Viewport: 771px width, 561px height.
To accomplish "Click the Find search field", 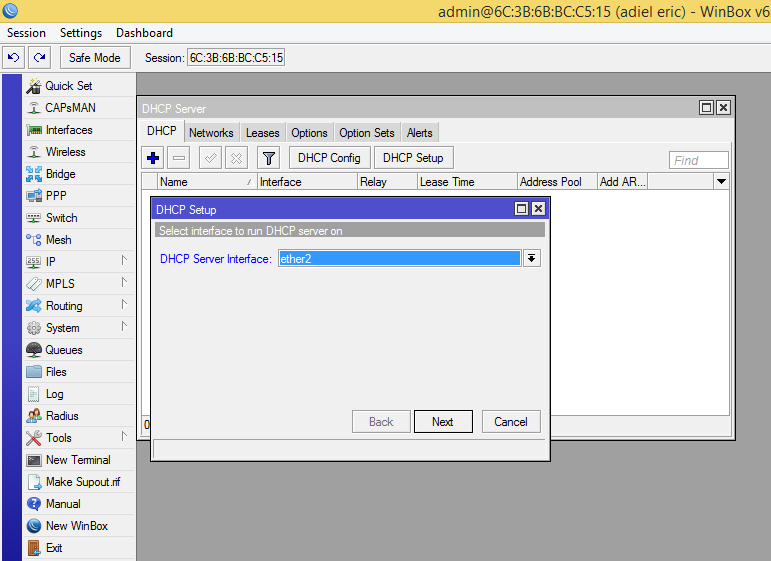I will [699, 160].
